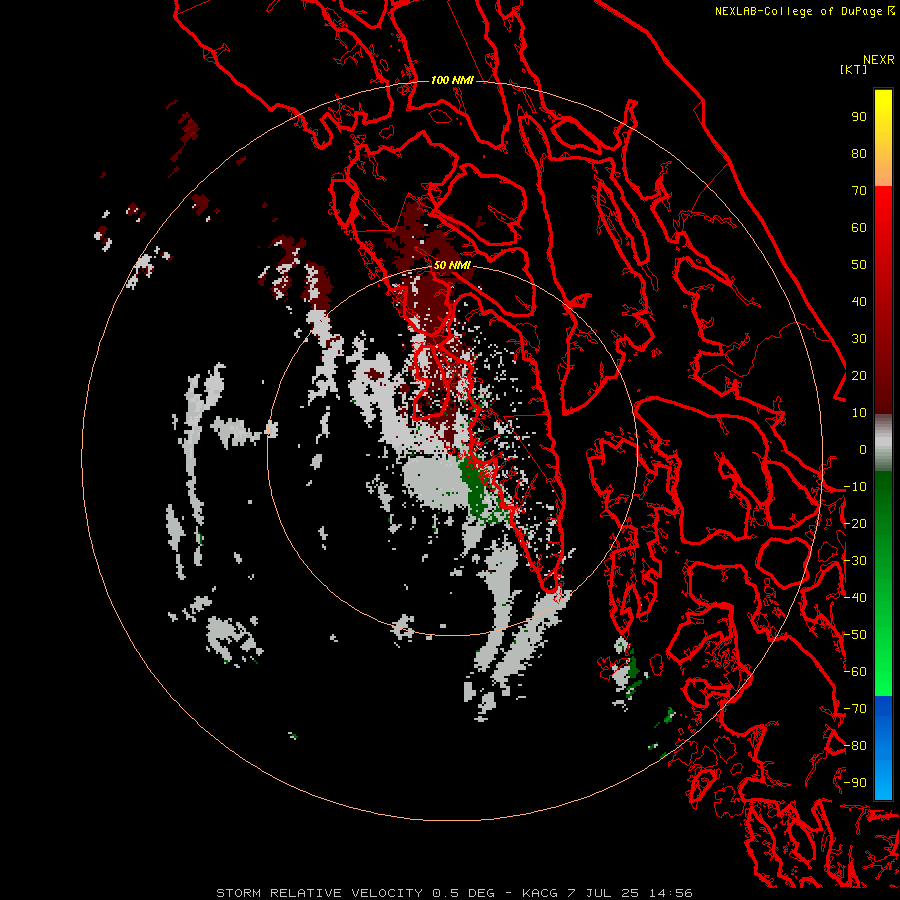The height and width of the screenshot is (900, 900).
Task: Click the -80 value on velocity scale
Action: [x=855, y=746]
